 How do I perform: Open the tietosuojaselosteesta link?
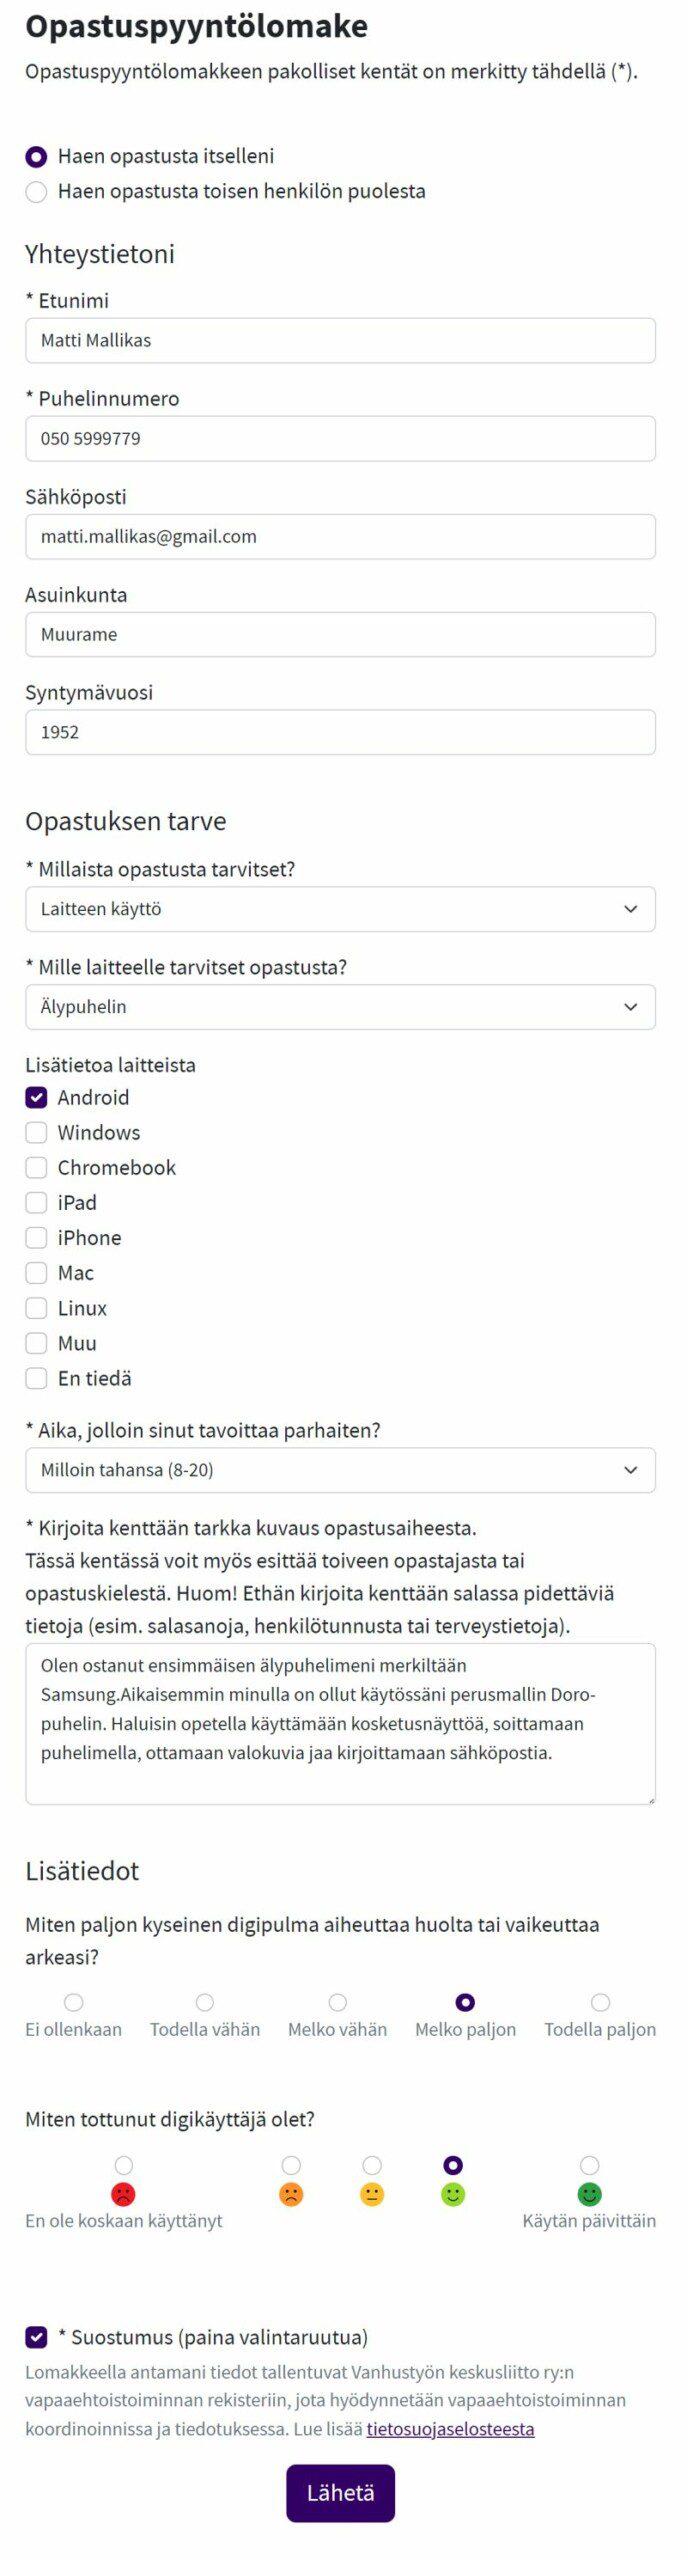click(450, 2428)
